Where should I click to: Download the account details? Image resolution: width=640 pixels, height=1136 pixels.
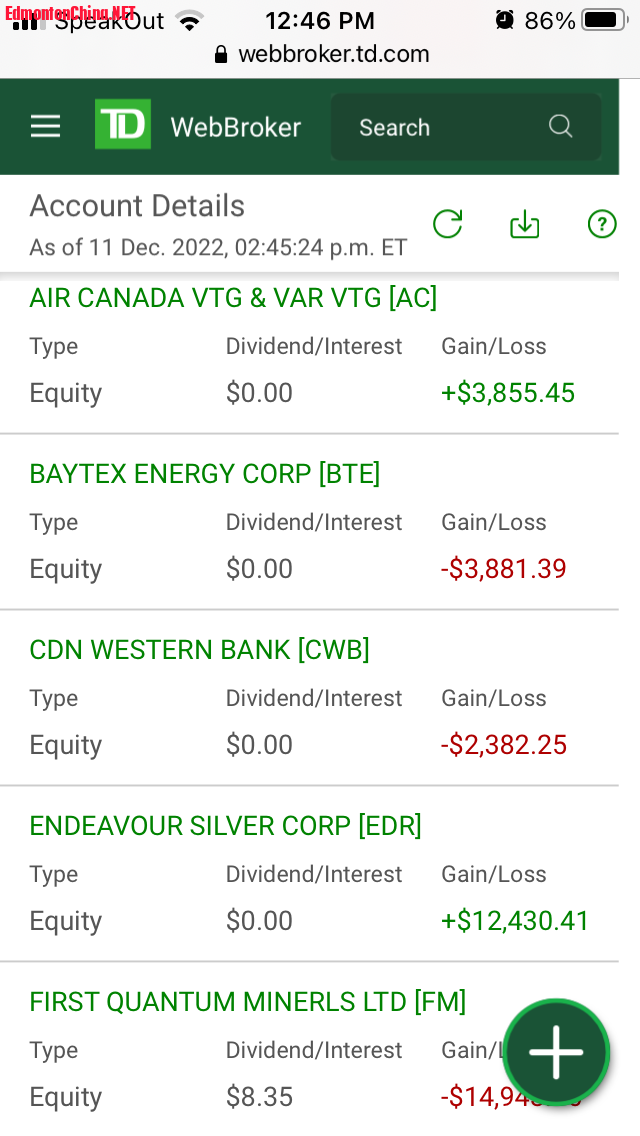(x=524, y=225)
